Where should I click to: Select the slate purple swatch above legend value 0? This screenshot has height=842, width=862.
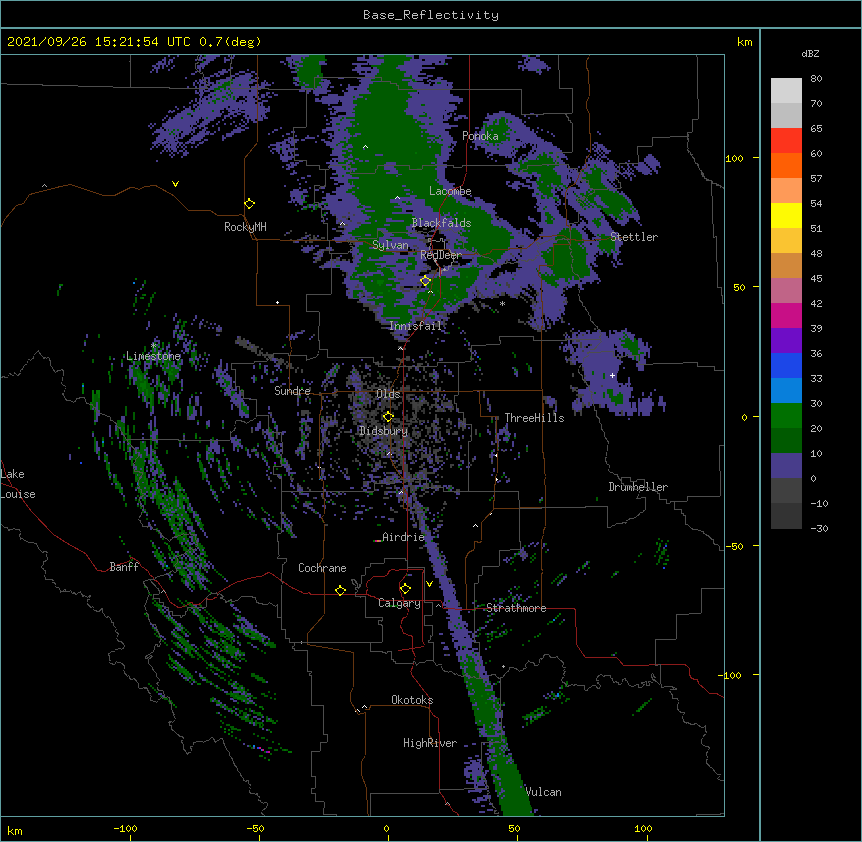[x=786, y=466]
